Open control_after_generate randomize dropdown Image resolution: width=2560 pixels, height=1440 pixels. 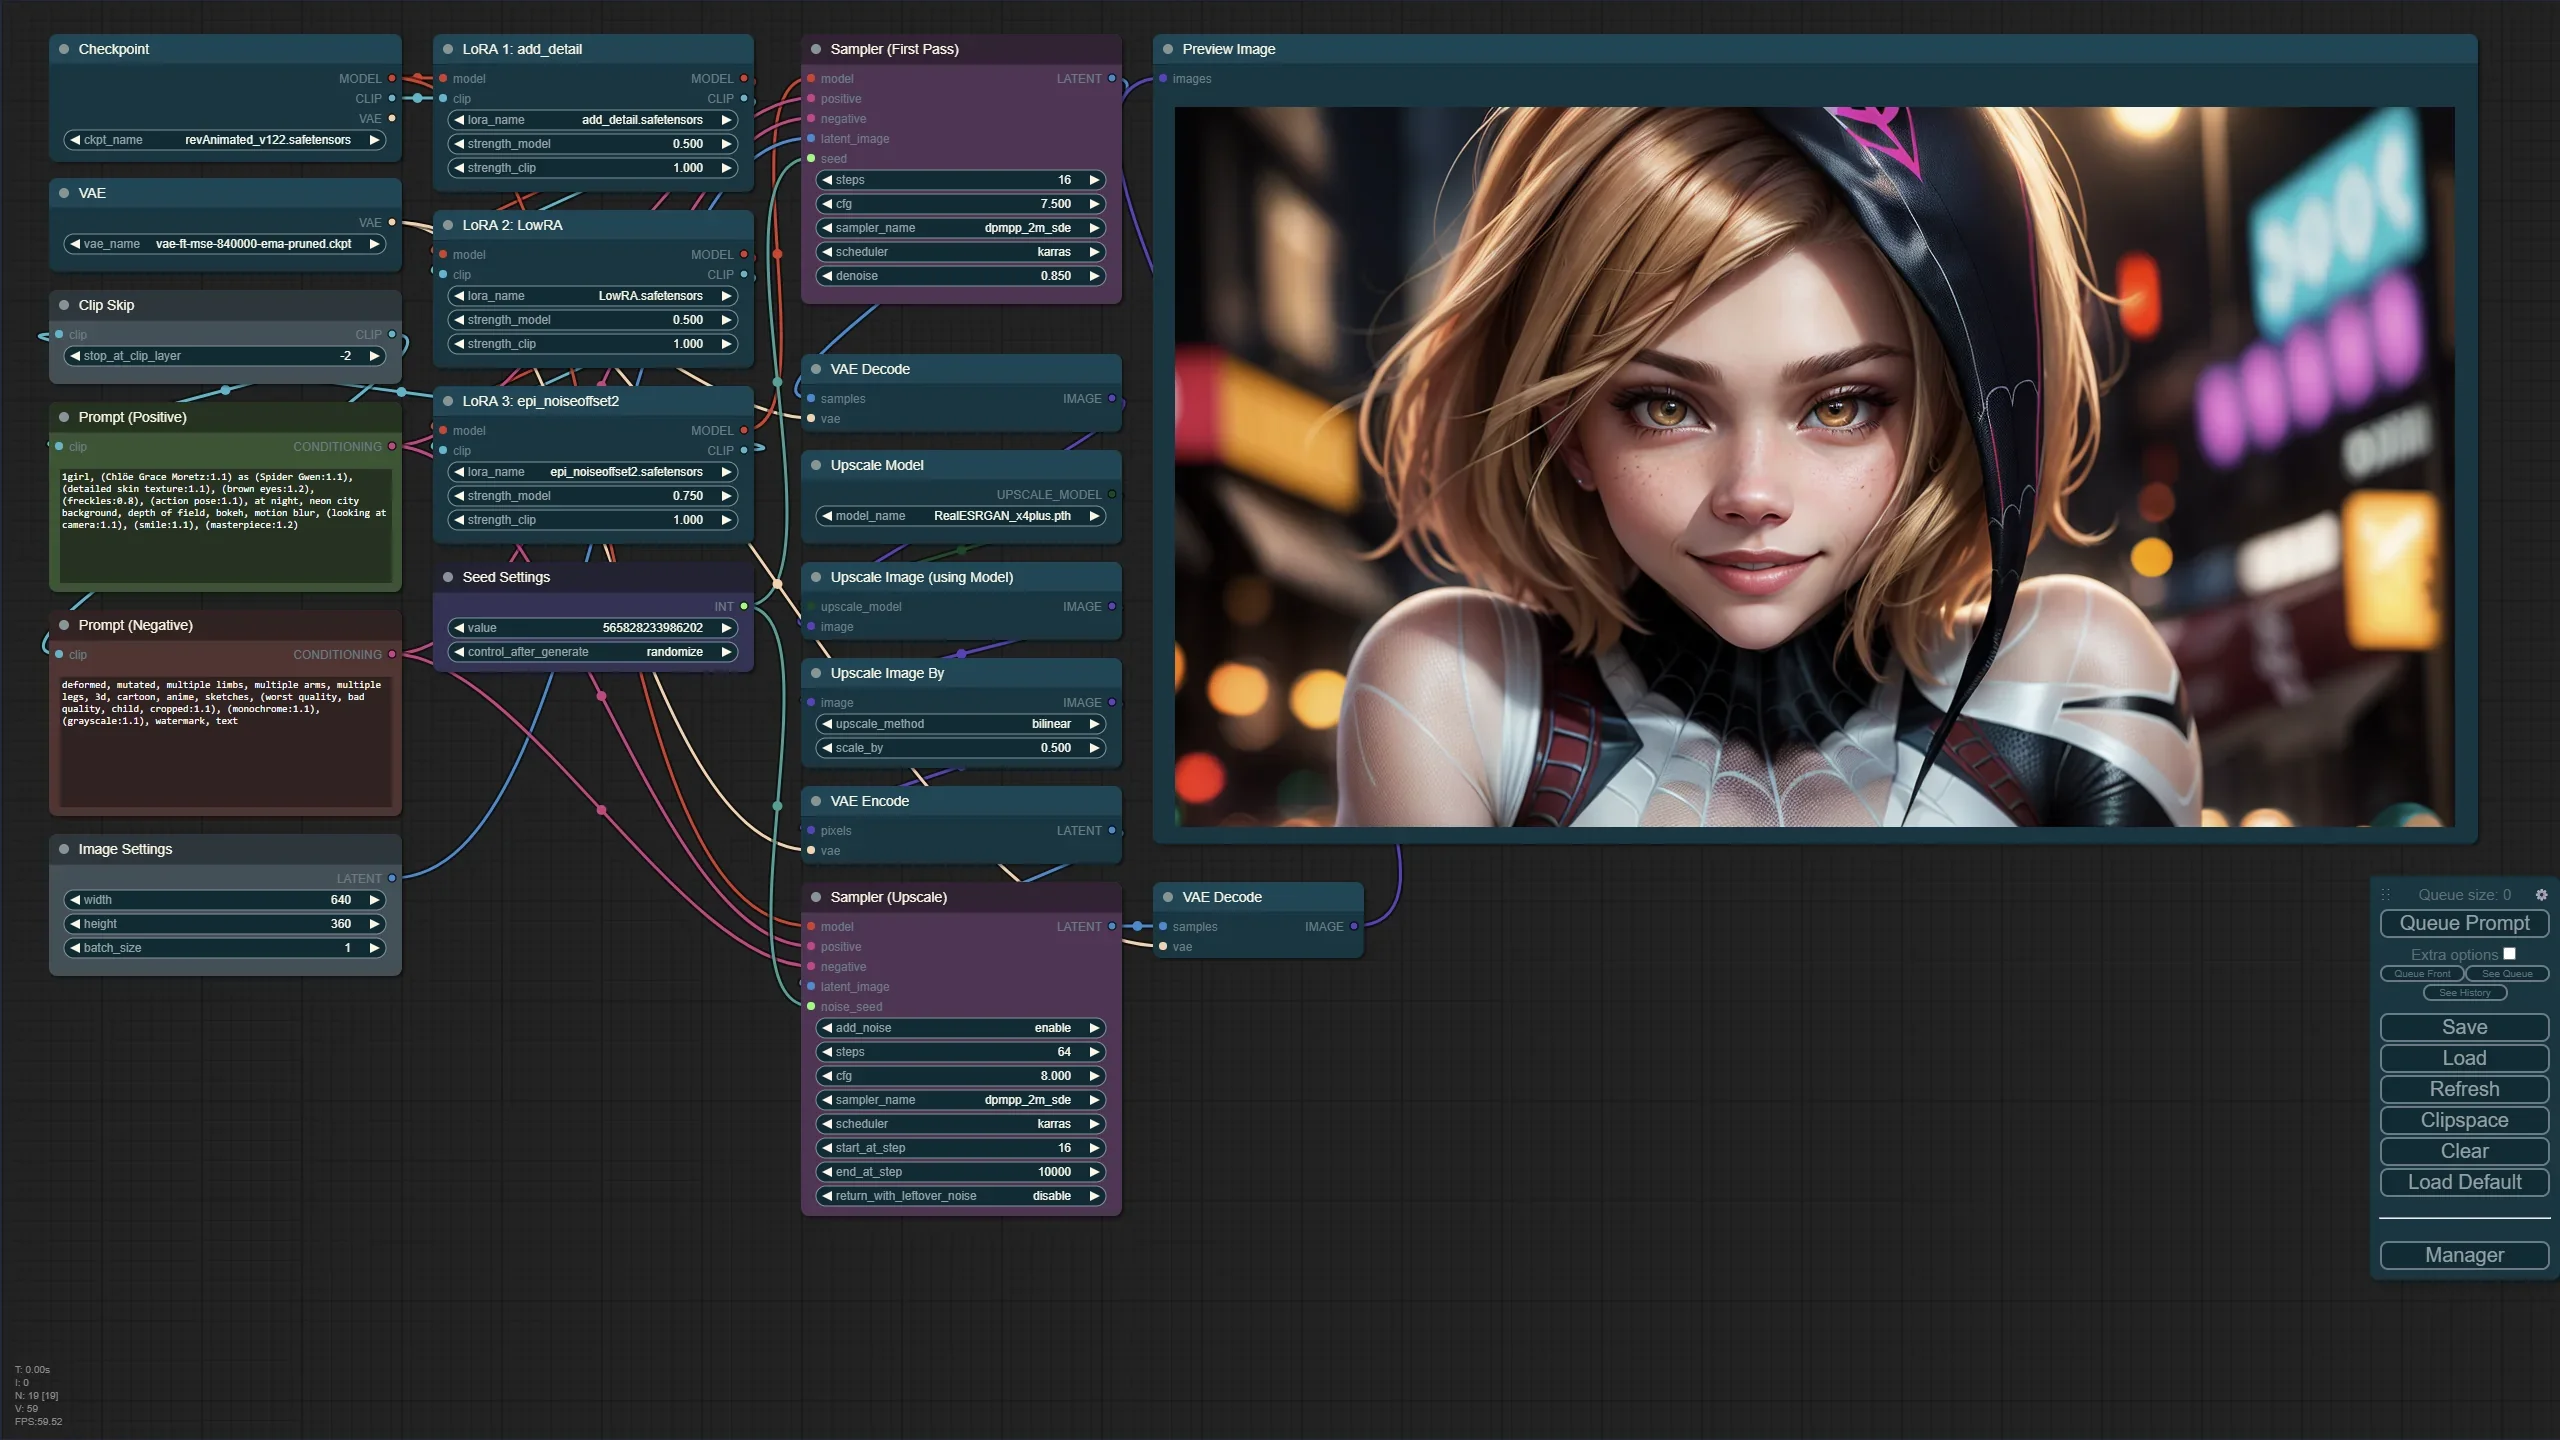point(592,652)
